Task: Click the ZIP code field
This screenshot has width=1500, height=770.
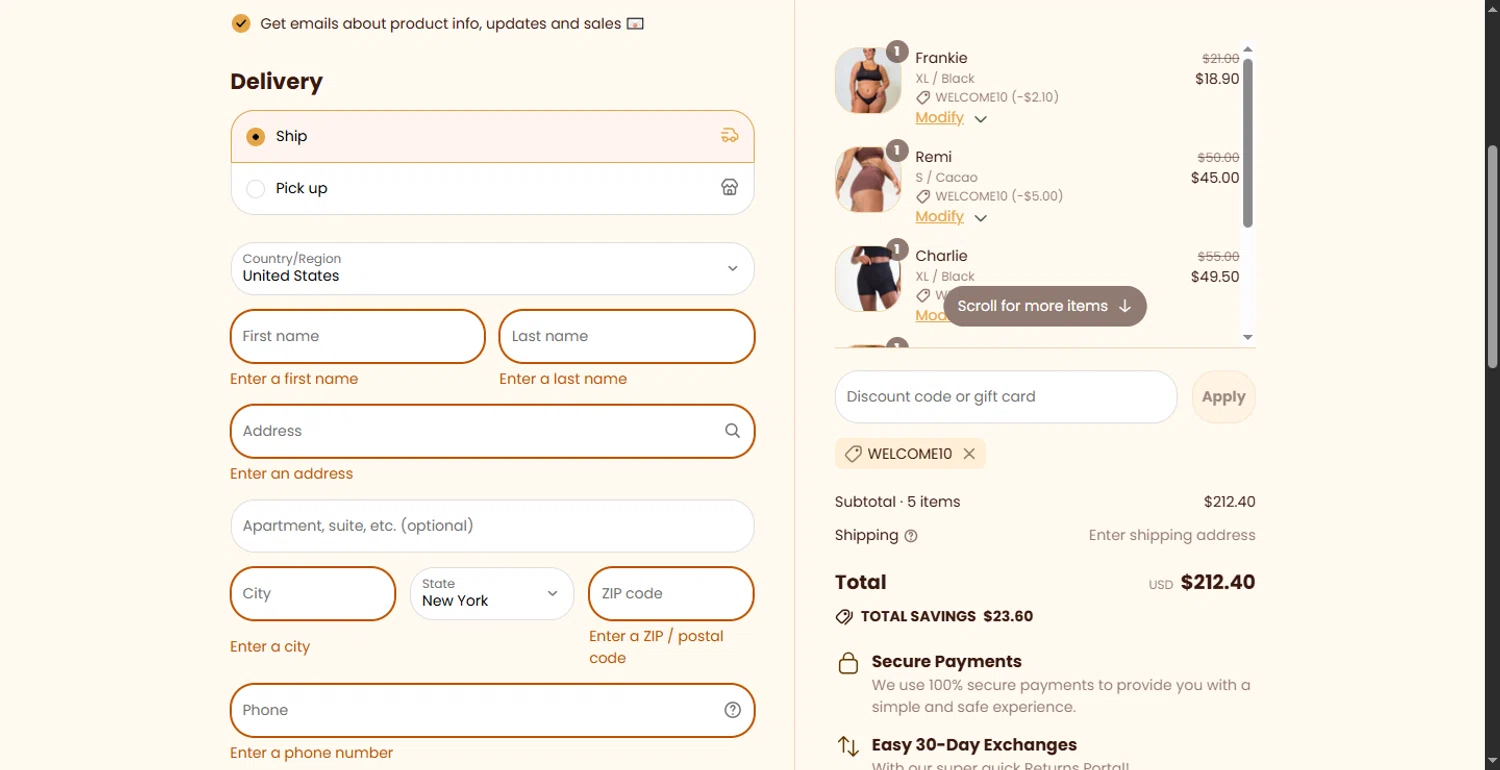Action: coord(671,593)
